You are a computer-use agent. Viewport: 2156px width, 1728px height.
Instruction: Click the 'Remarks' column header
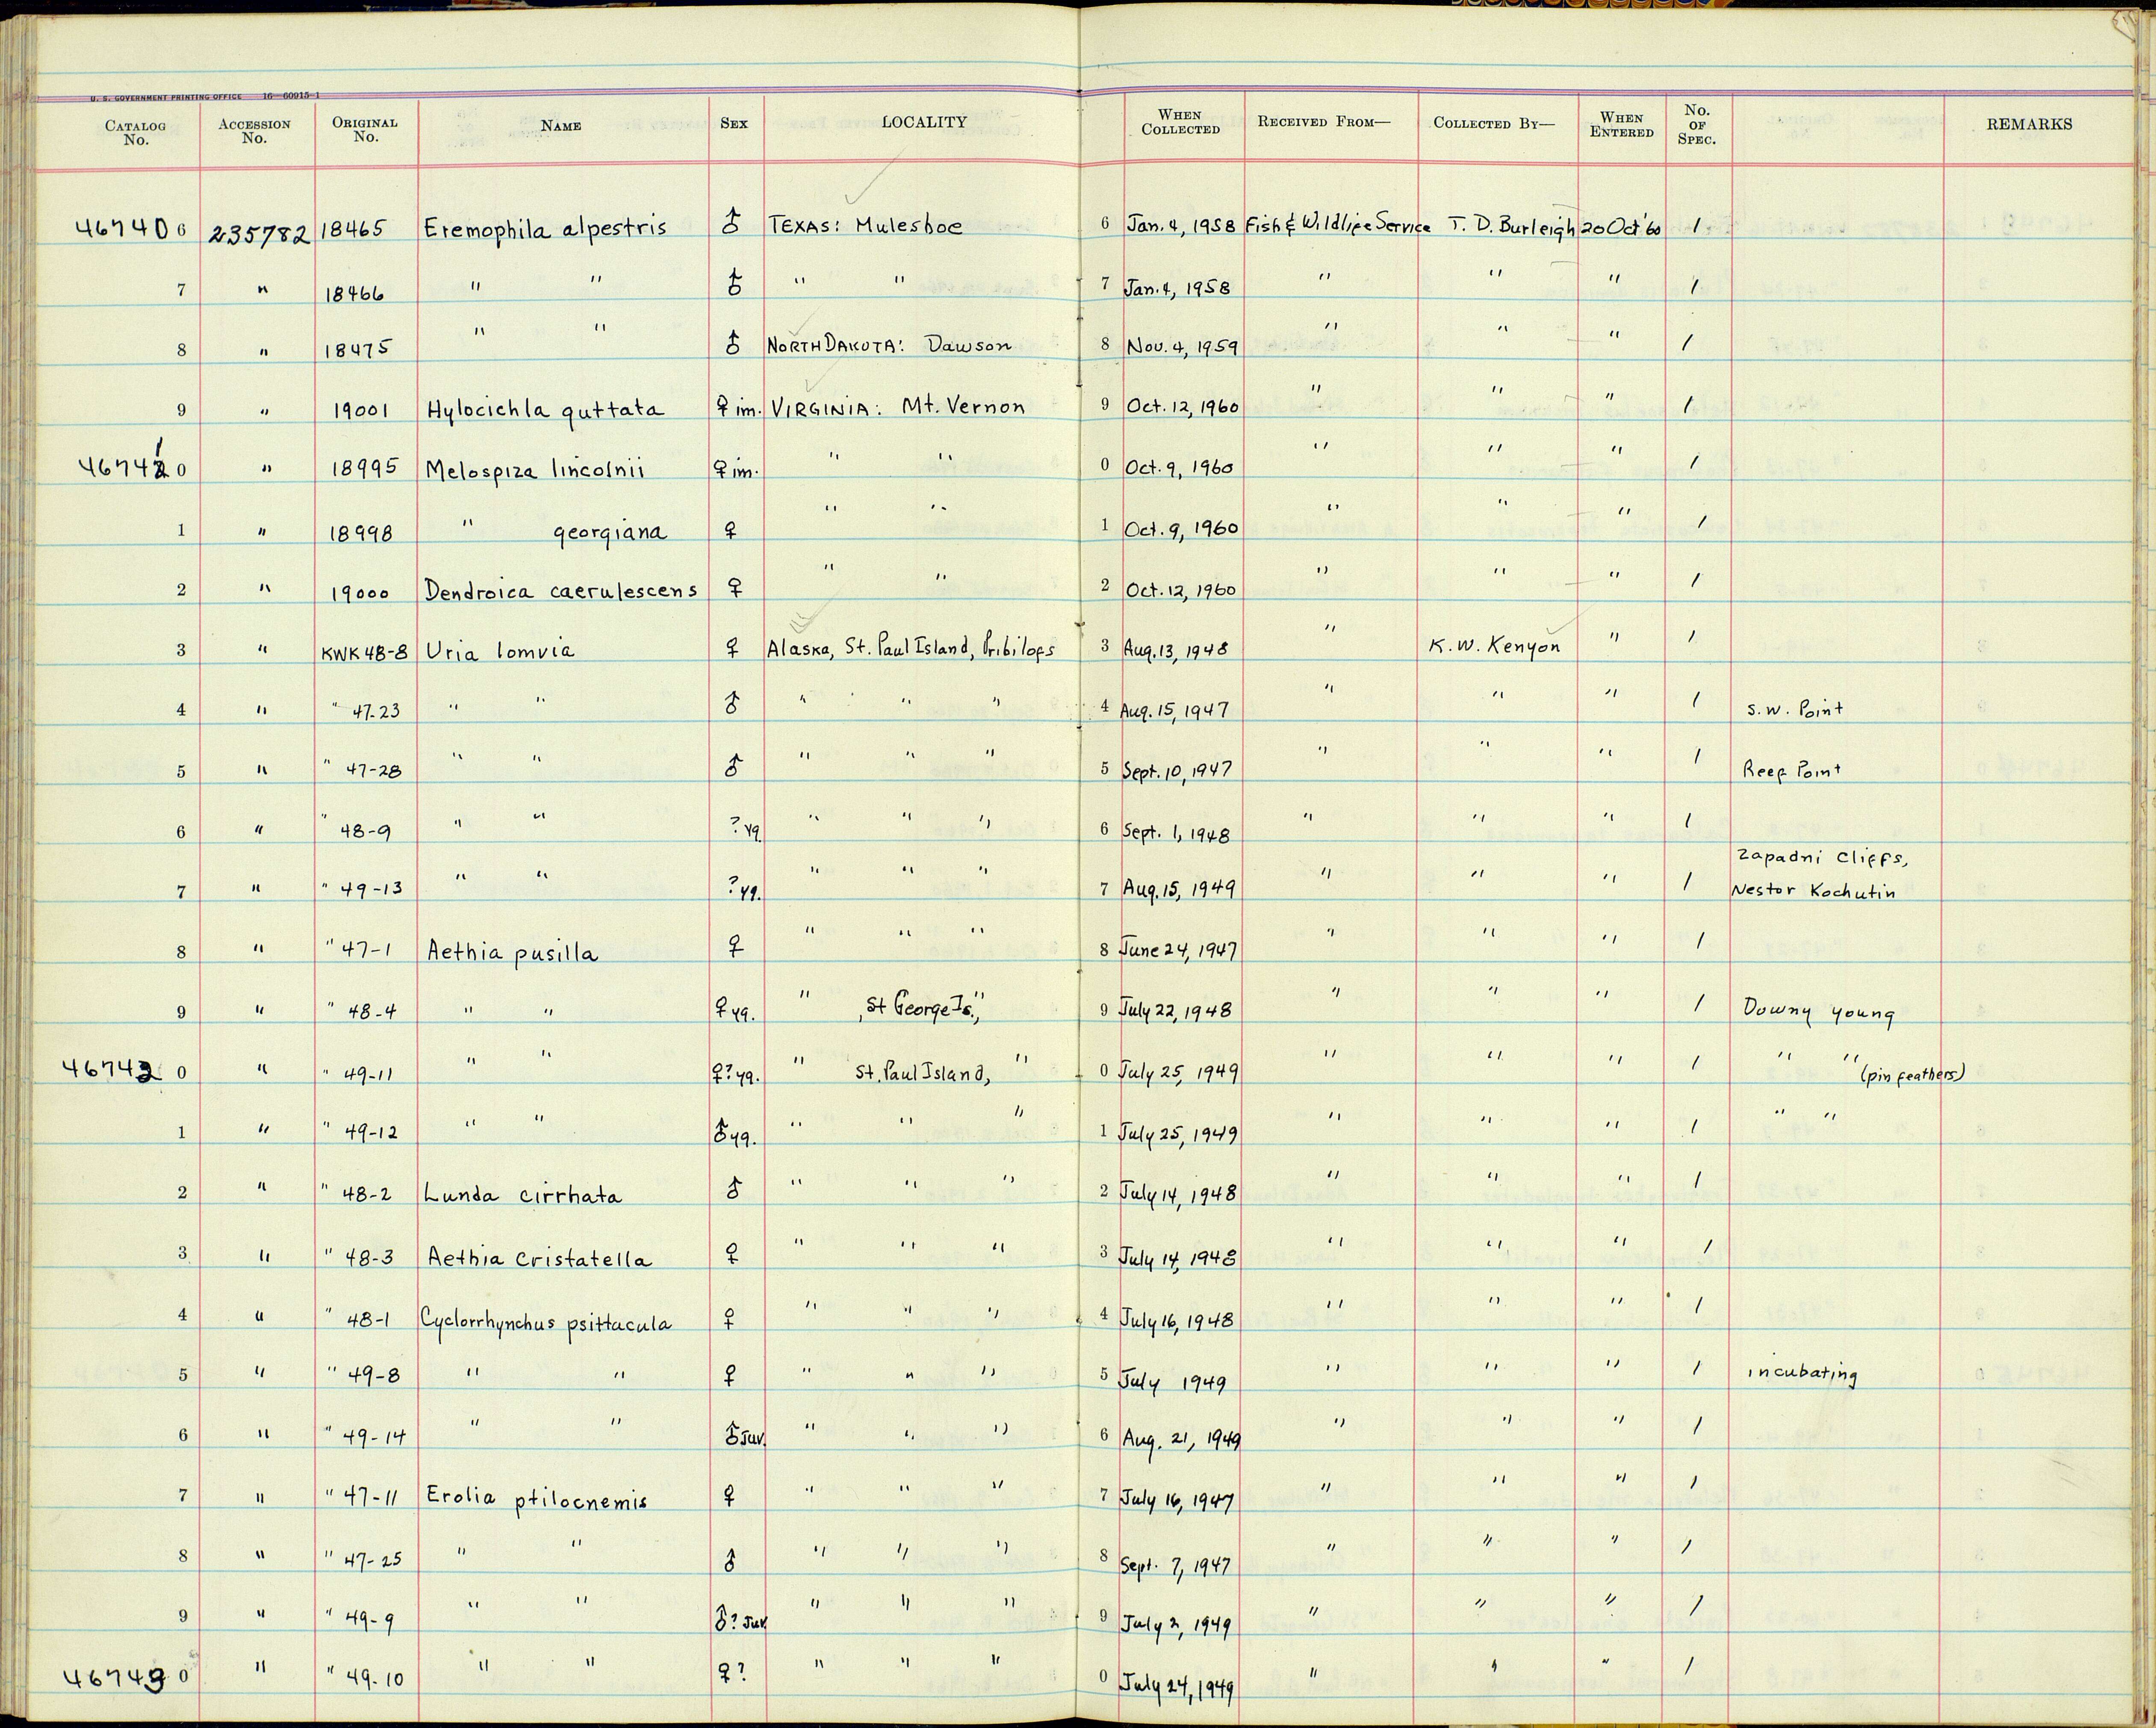coord(2029,124)
